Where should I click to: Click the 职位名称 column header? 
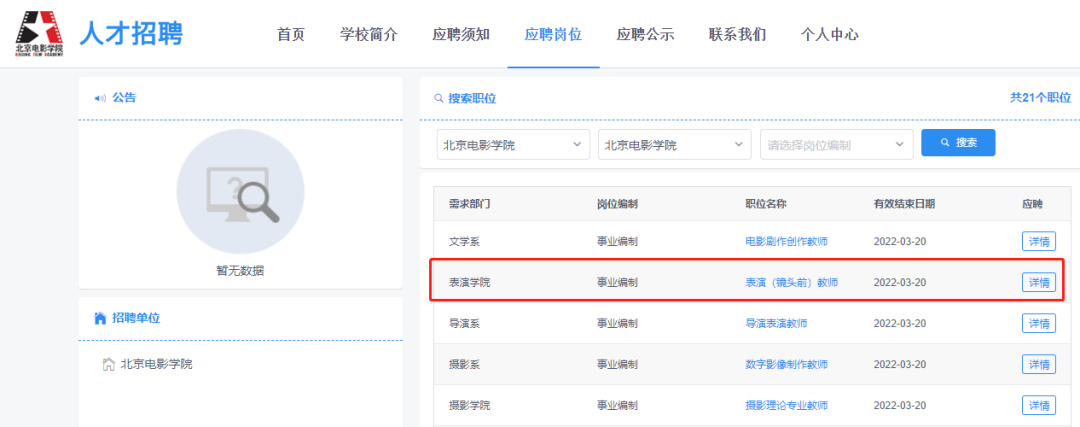tap(766, 204)
